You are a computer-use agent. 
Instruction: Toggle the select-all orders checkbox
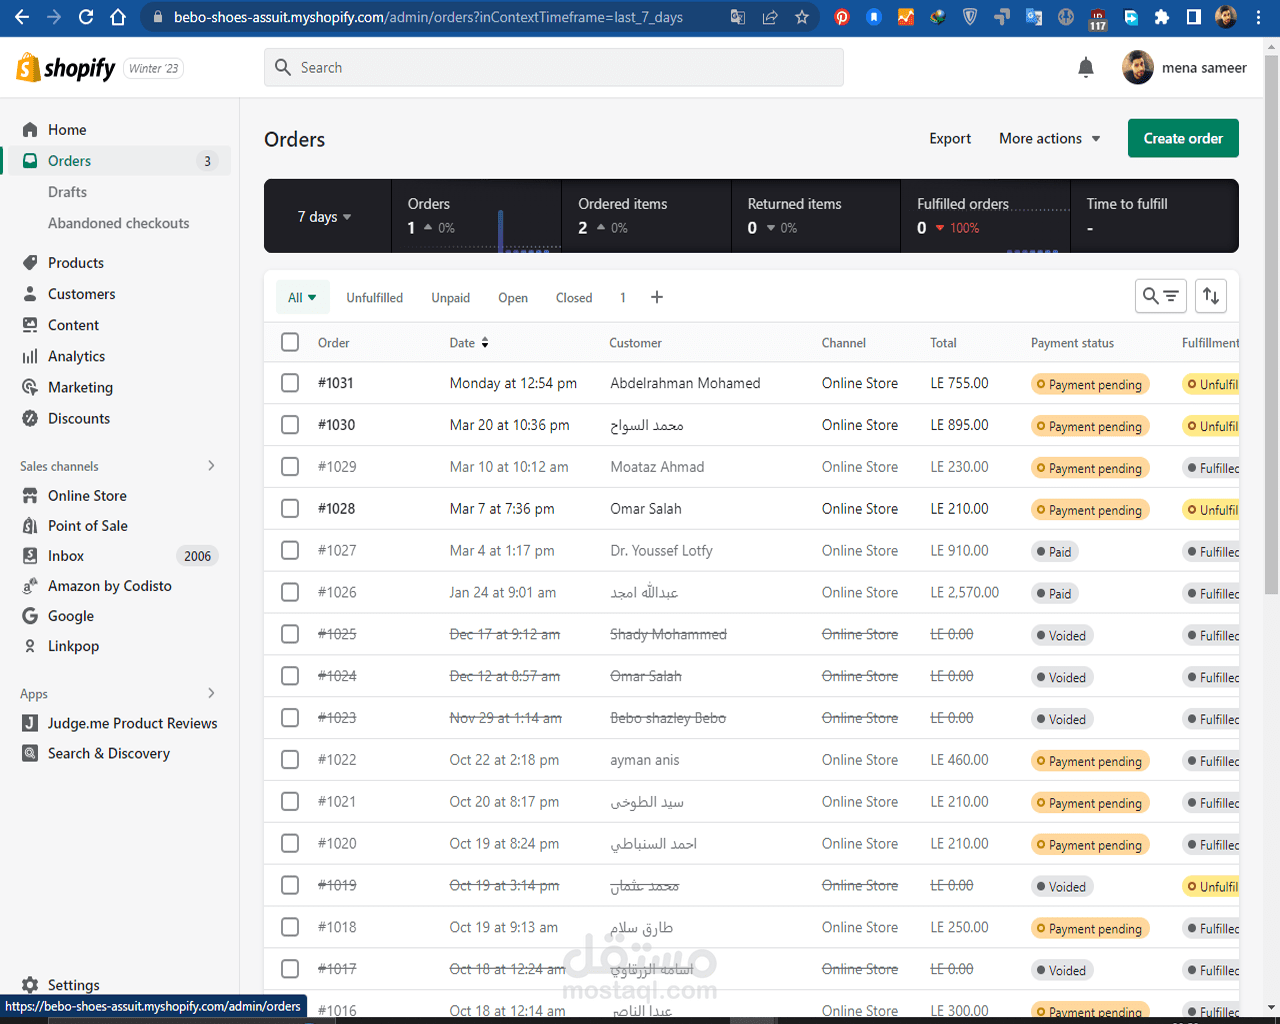point(290,342)
